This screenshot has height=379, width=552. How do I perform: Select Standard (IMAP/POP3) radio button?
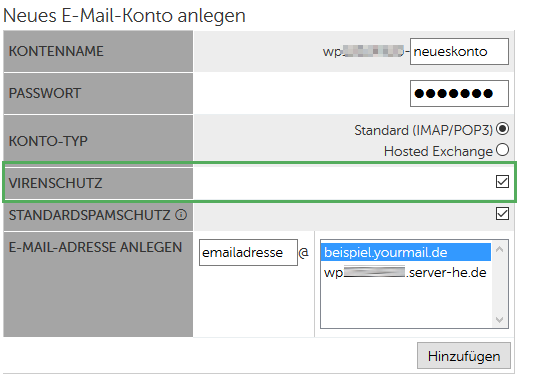coord(502,129)
